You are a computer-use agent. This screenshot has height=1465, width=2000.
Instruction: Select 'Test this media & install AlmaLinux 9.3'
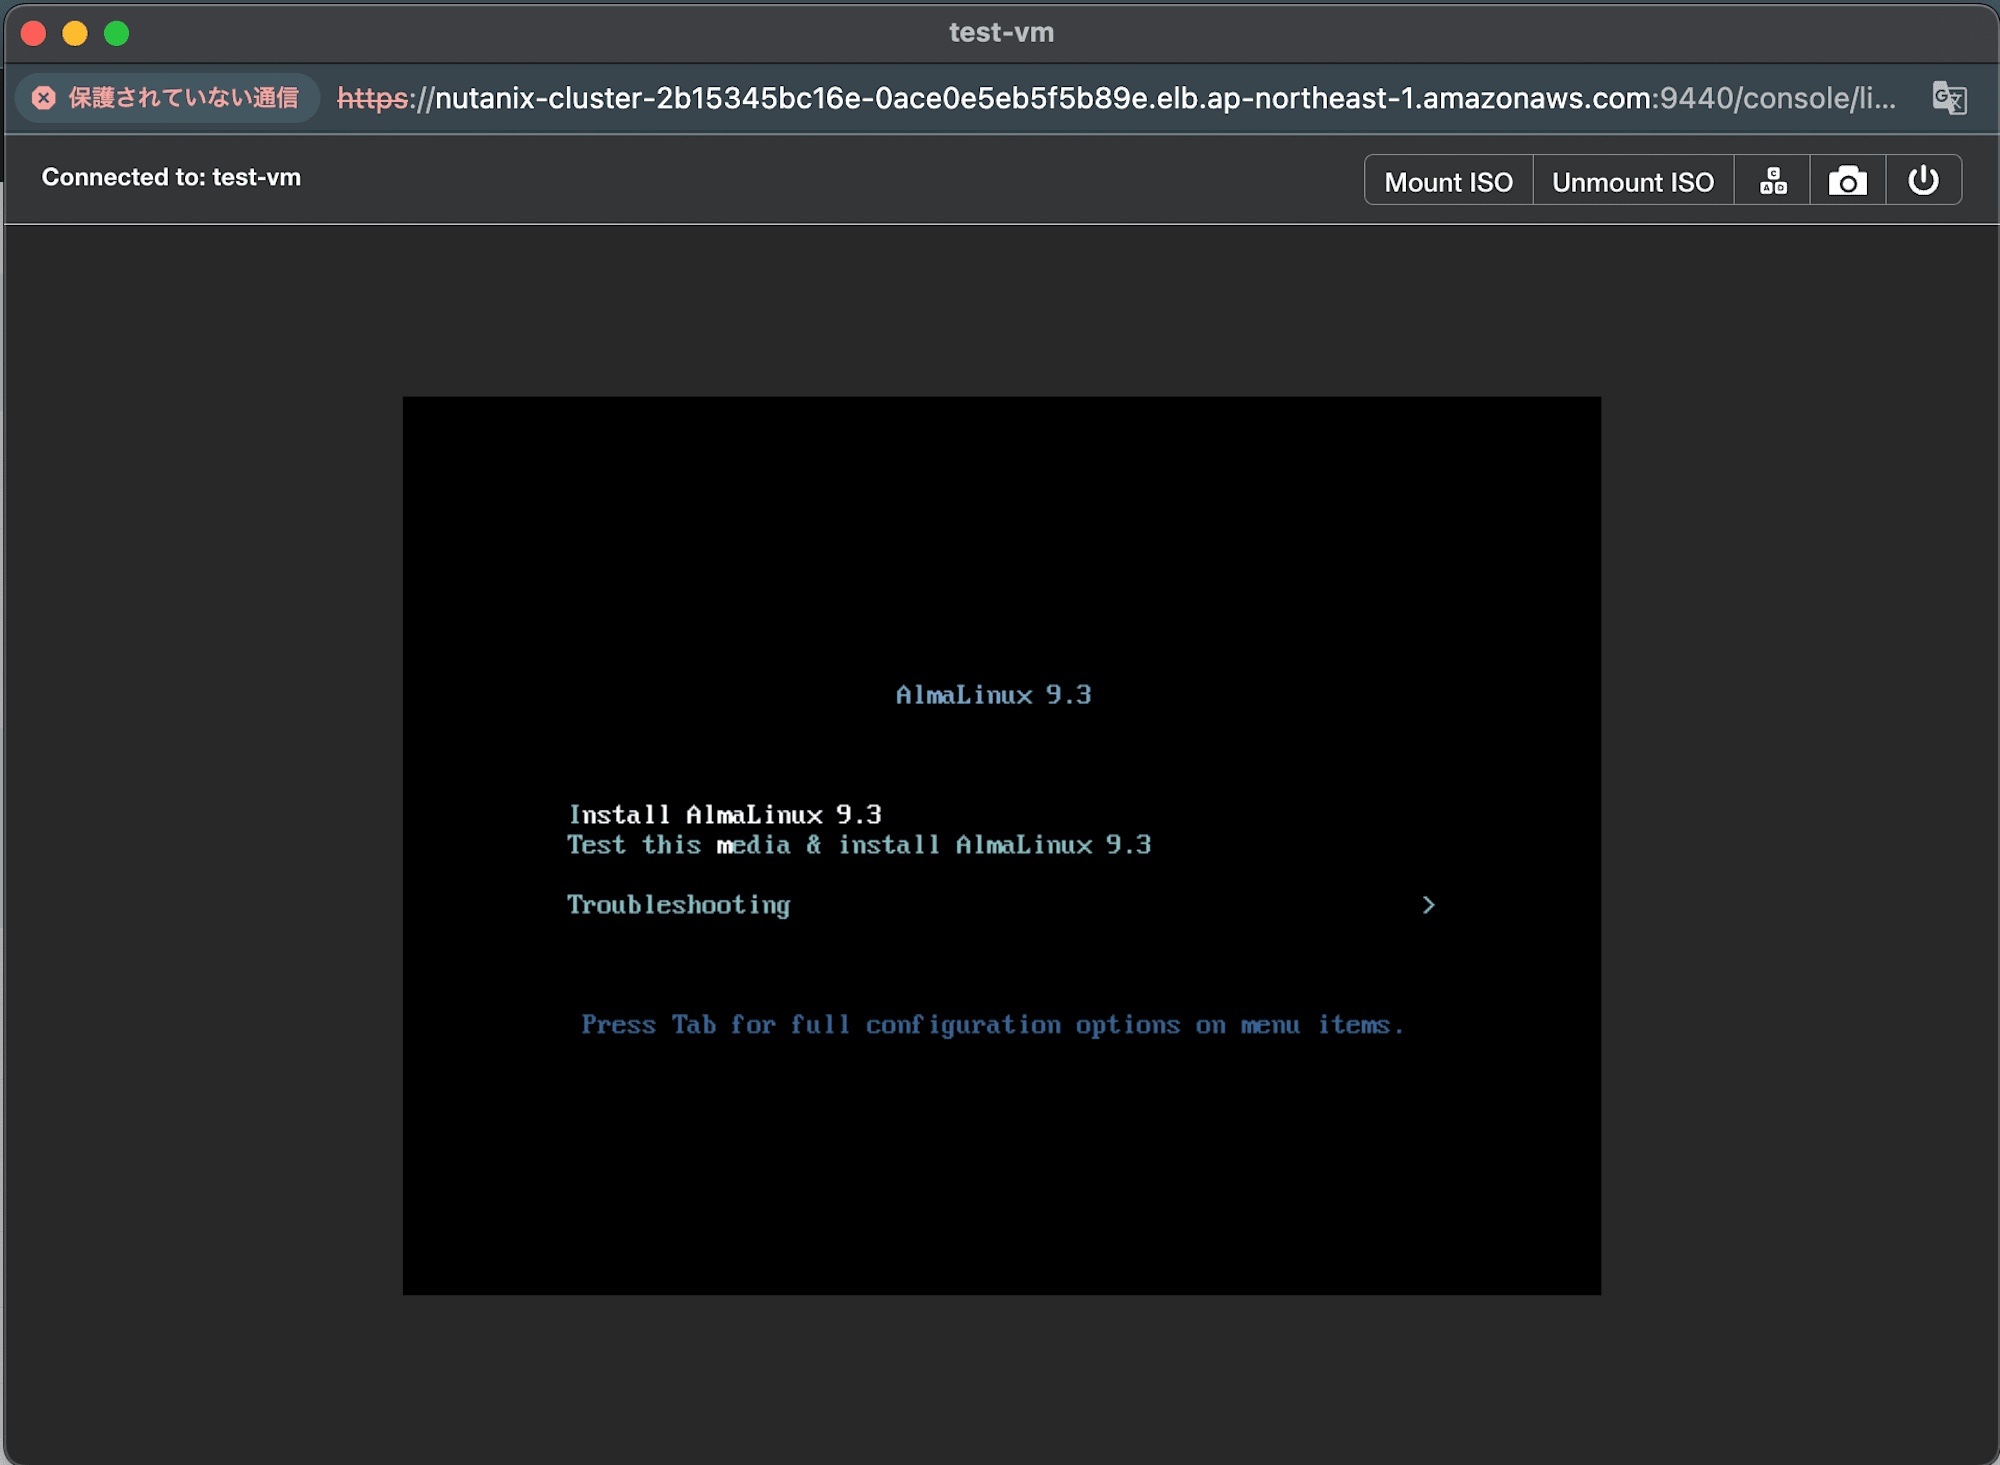coord(859,845)
